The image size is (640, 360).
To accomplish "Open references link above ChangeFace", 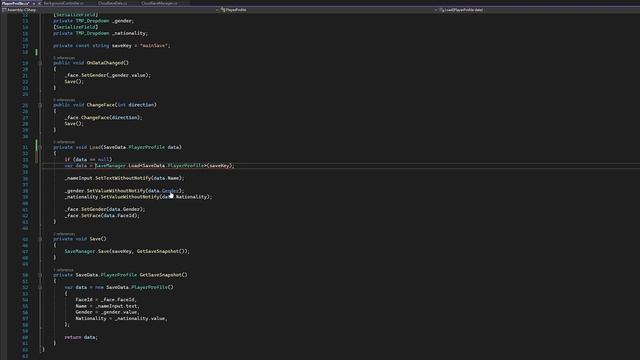I will [64, 100].
